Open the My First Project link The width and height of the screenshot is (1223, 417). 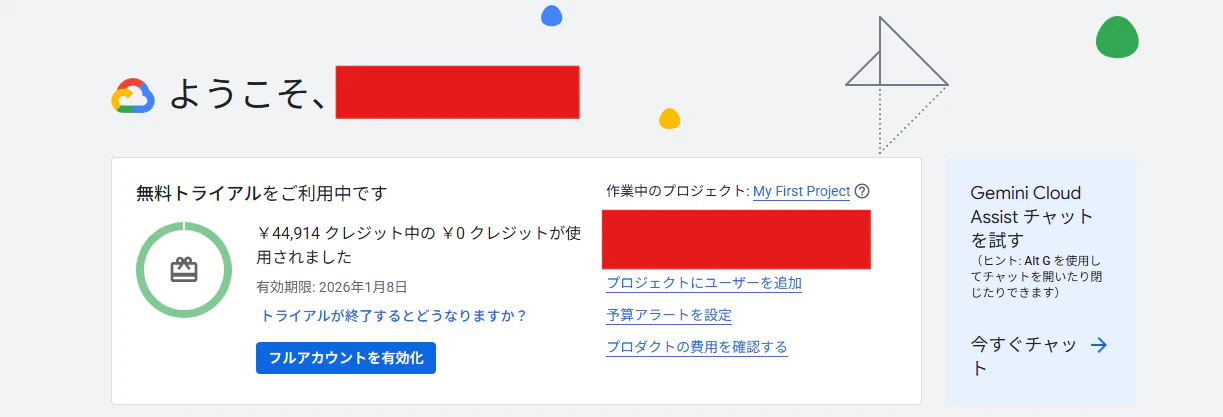click(801, 191)
